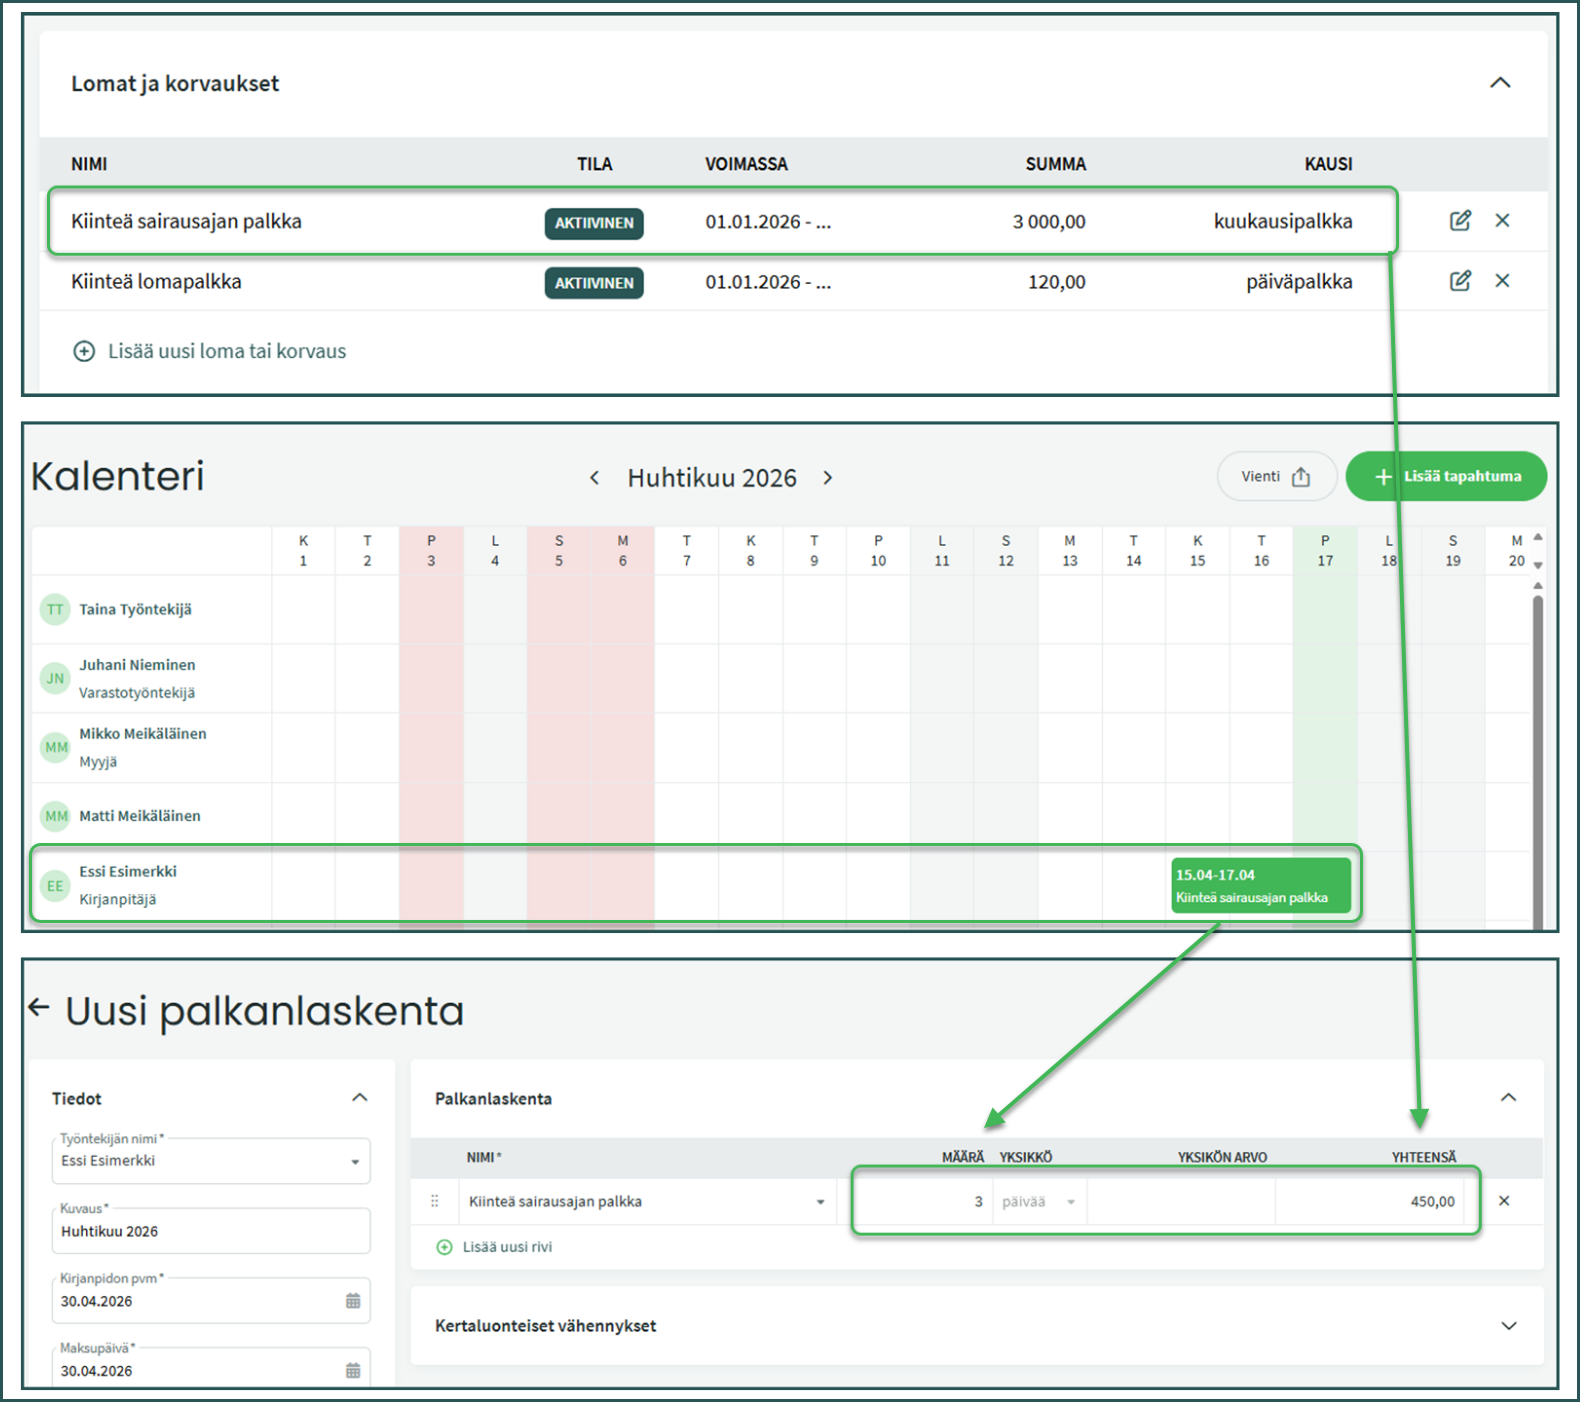Edit the Kiinteä sairausajan palkka row

pos(1459,221)
